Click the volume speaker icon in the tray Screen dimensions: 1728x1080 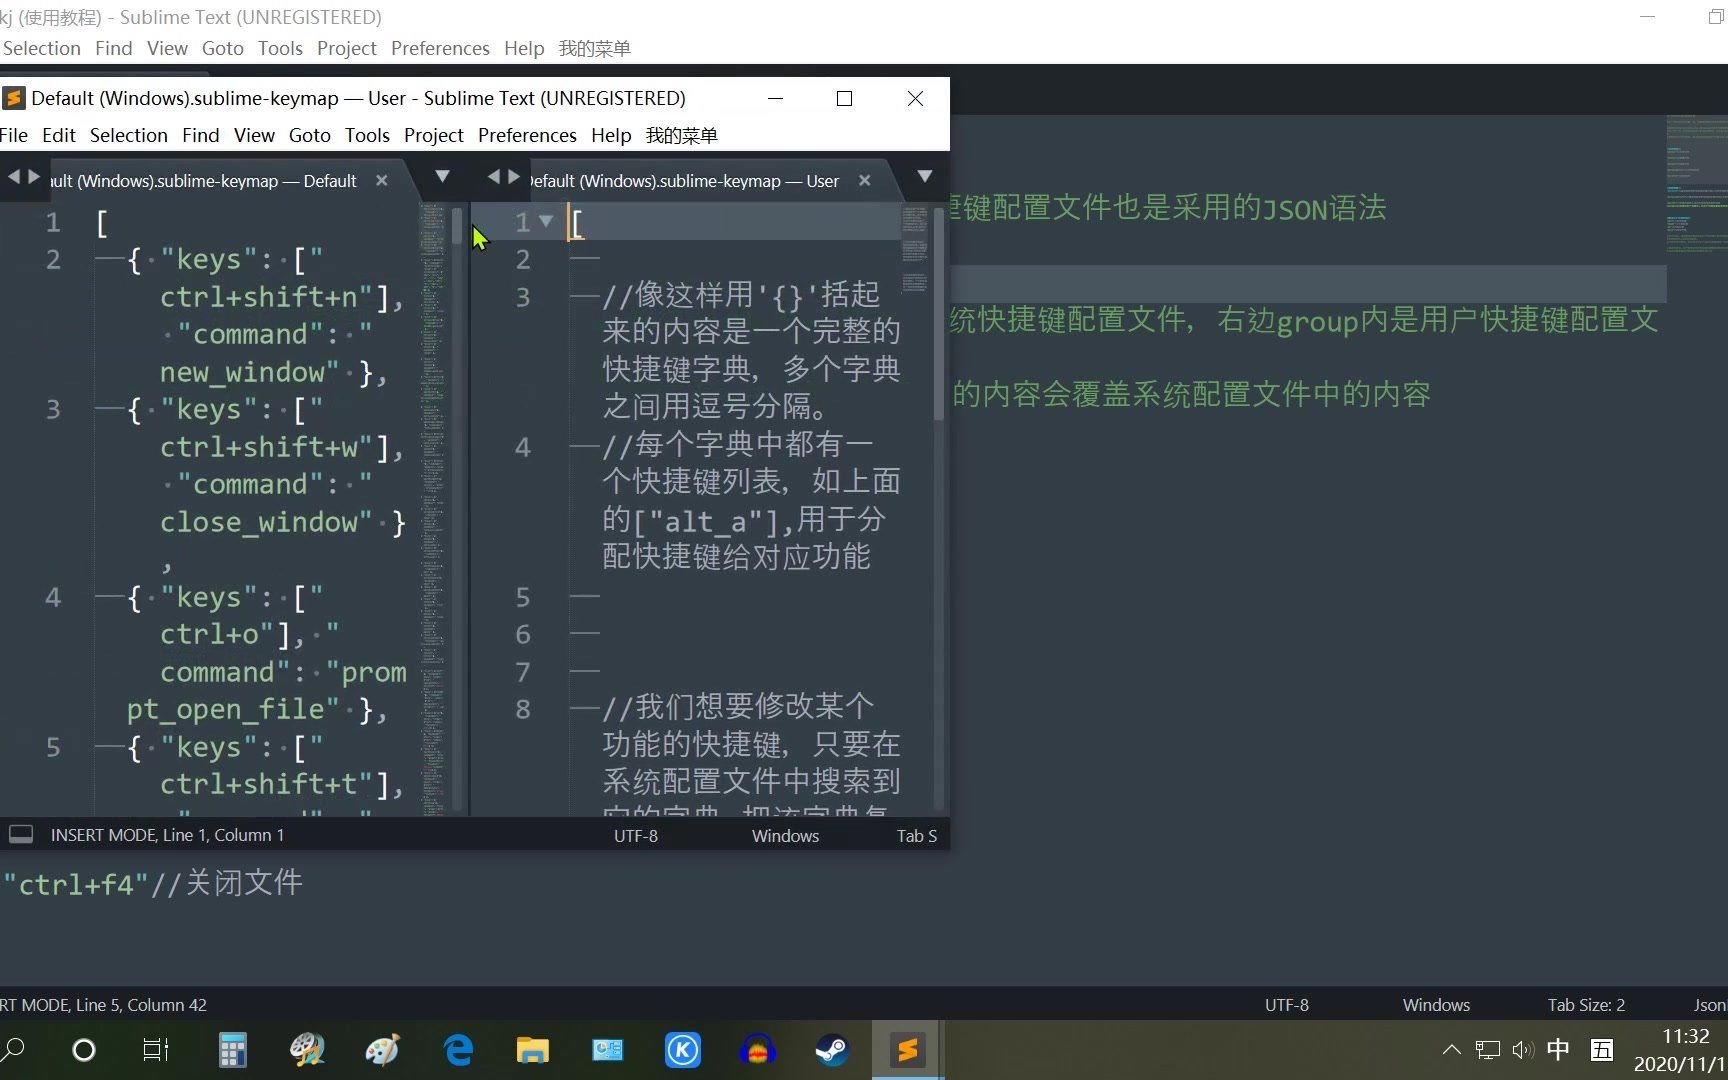(1523, 1050)
